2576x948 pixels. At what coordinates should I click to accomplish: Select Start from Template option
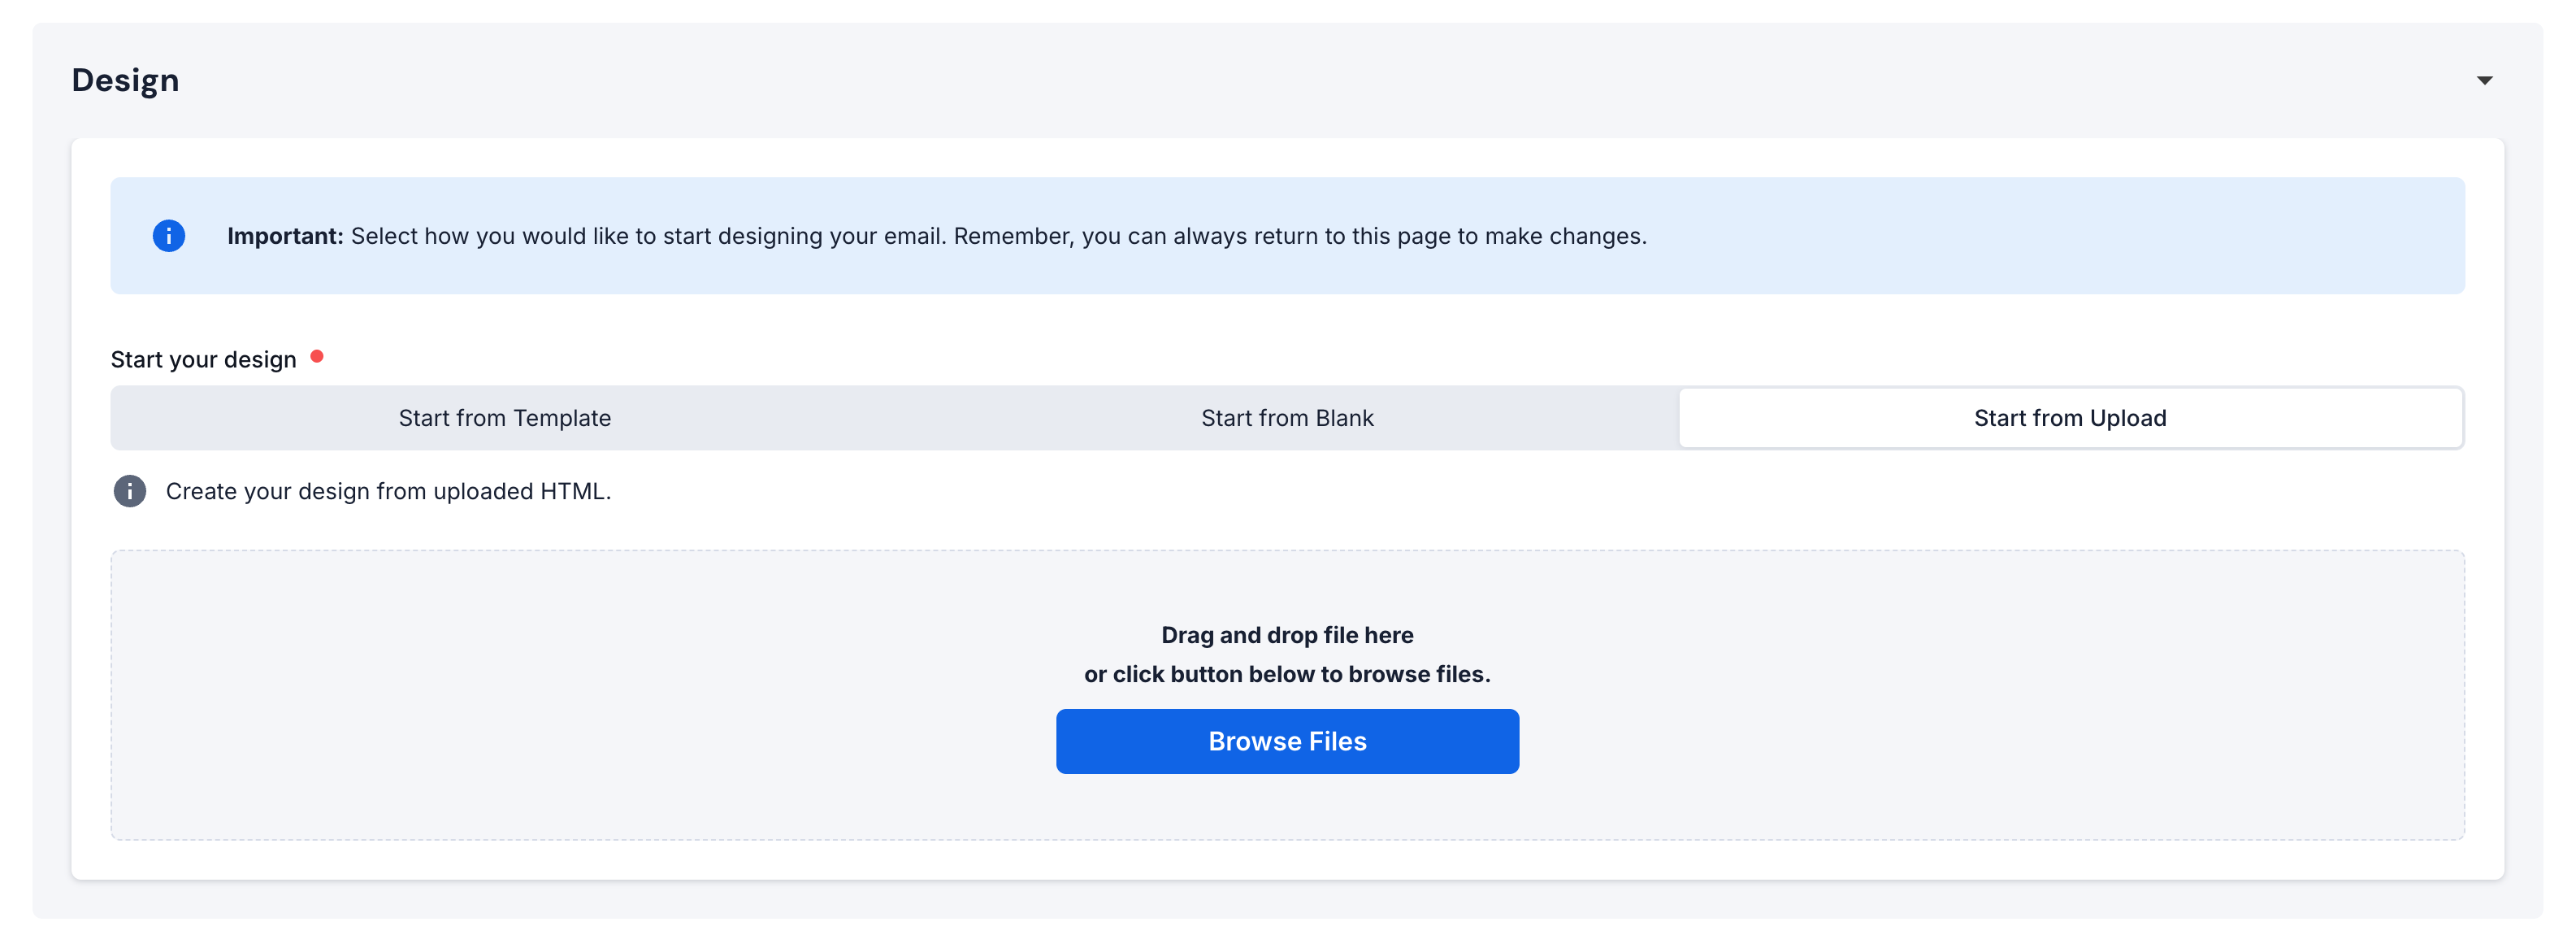point(504,418)
